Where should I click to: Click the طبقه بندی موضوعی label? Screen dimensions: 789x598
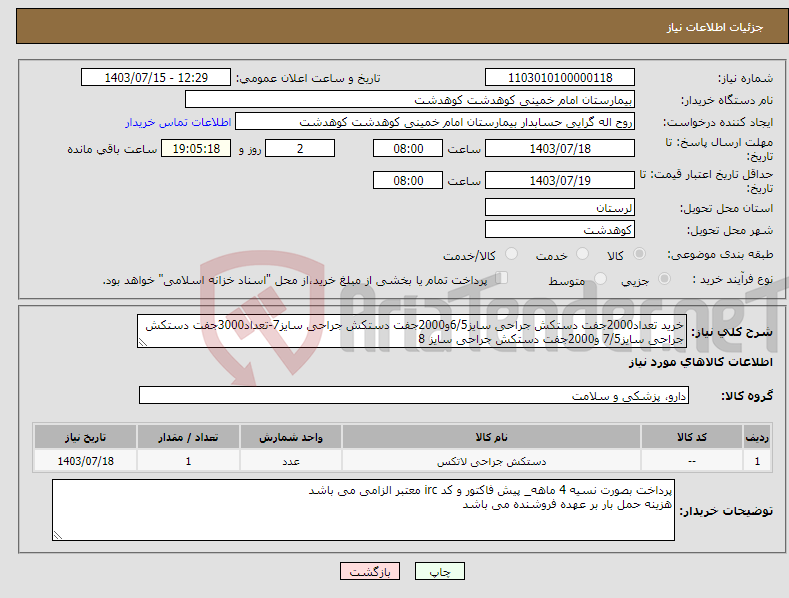720,255
